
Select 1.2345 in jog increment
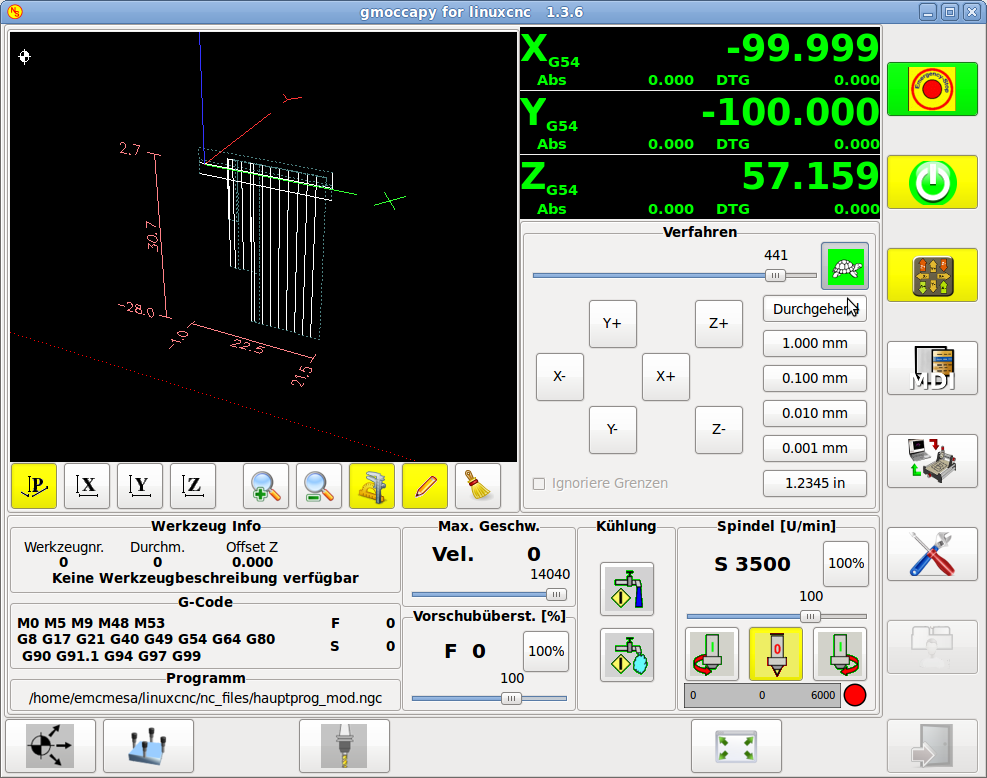pyautogui.click(x=815, y=483)
